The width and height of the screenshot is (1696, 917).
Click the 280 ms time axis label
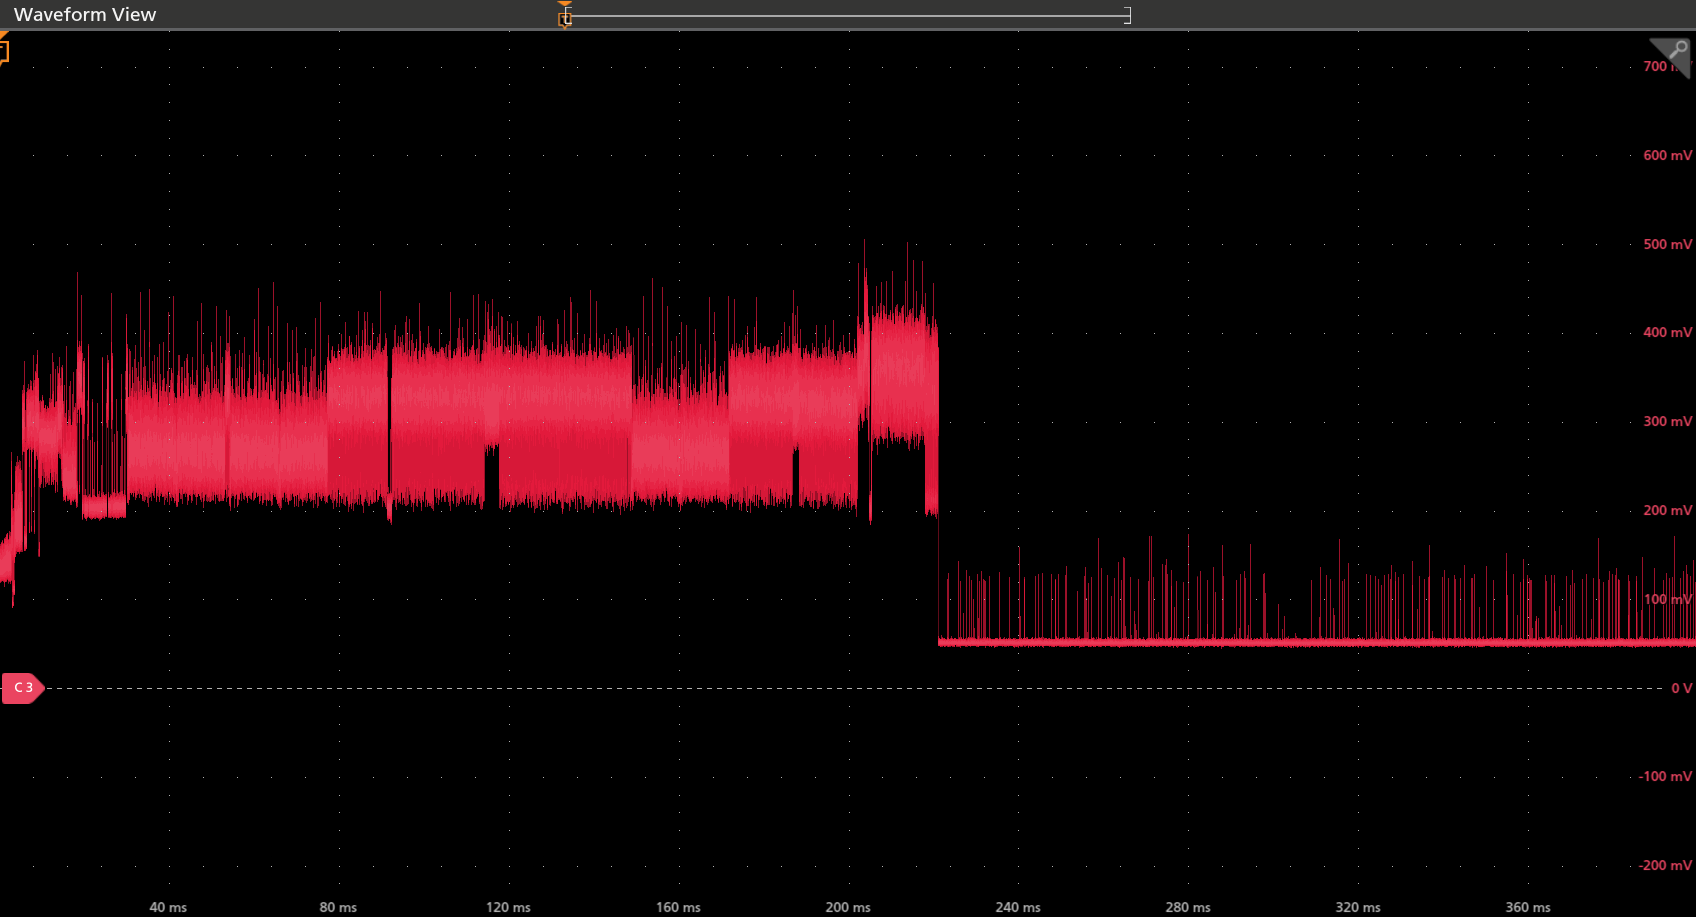click(1188, 908)
